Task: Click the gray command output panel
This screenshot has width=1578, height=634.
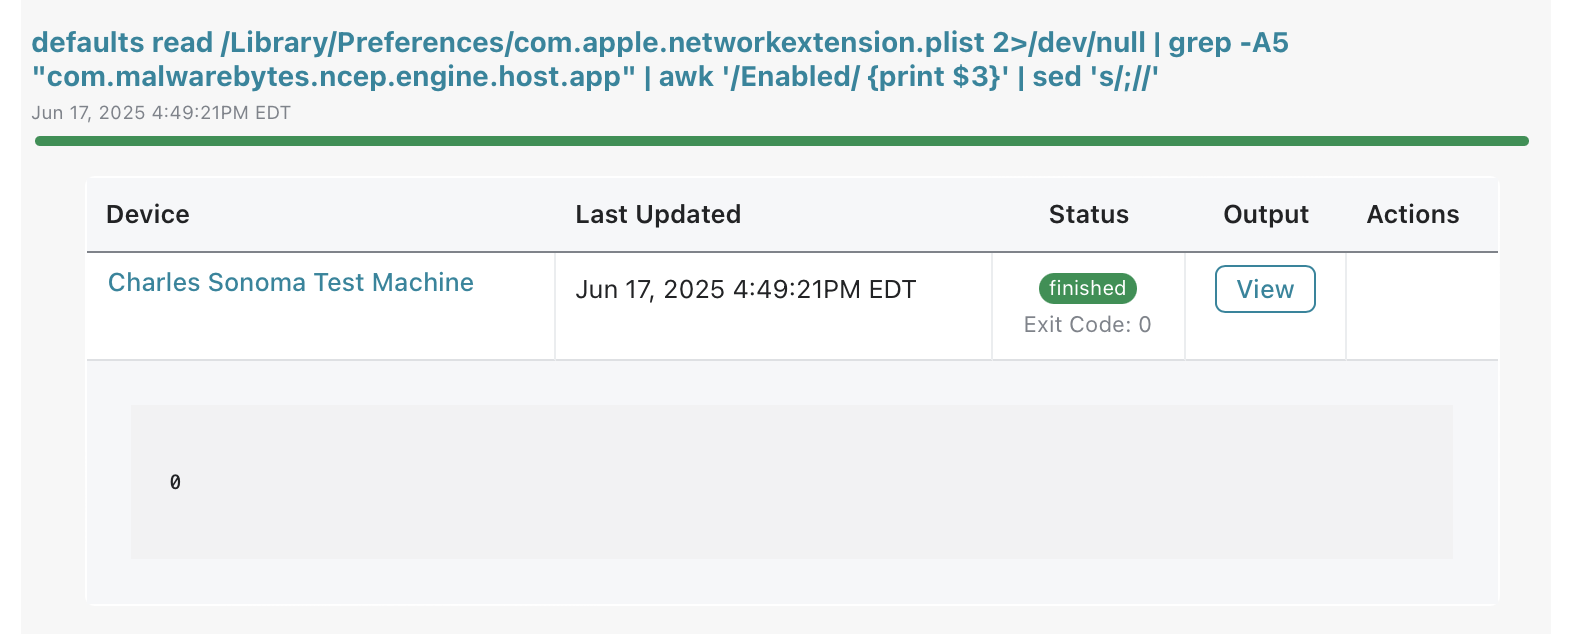Action: point(791,482)
